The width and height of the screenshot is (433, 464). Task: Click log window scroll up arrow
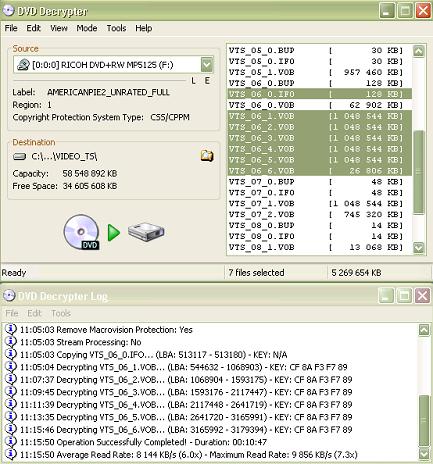pos(424,330)
